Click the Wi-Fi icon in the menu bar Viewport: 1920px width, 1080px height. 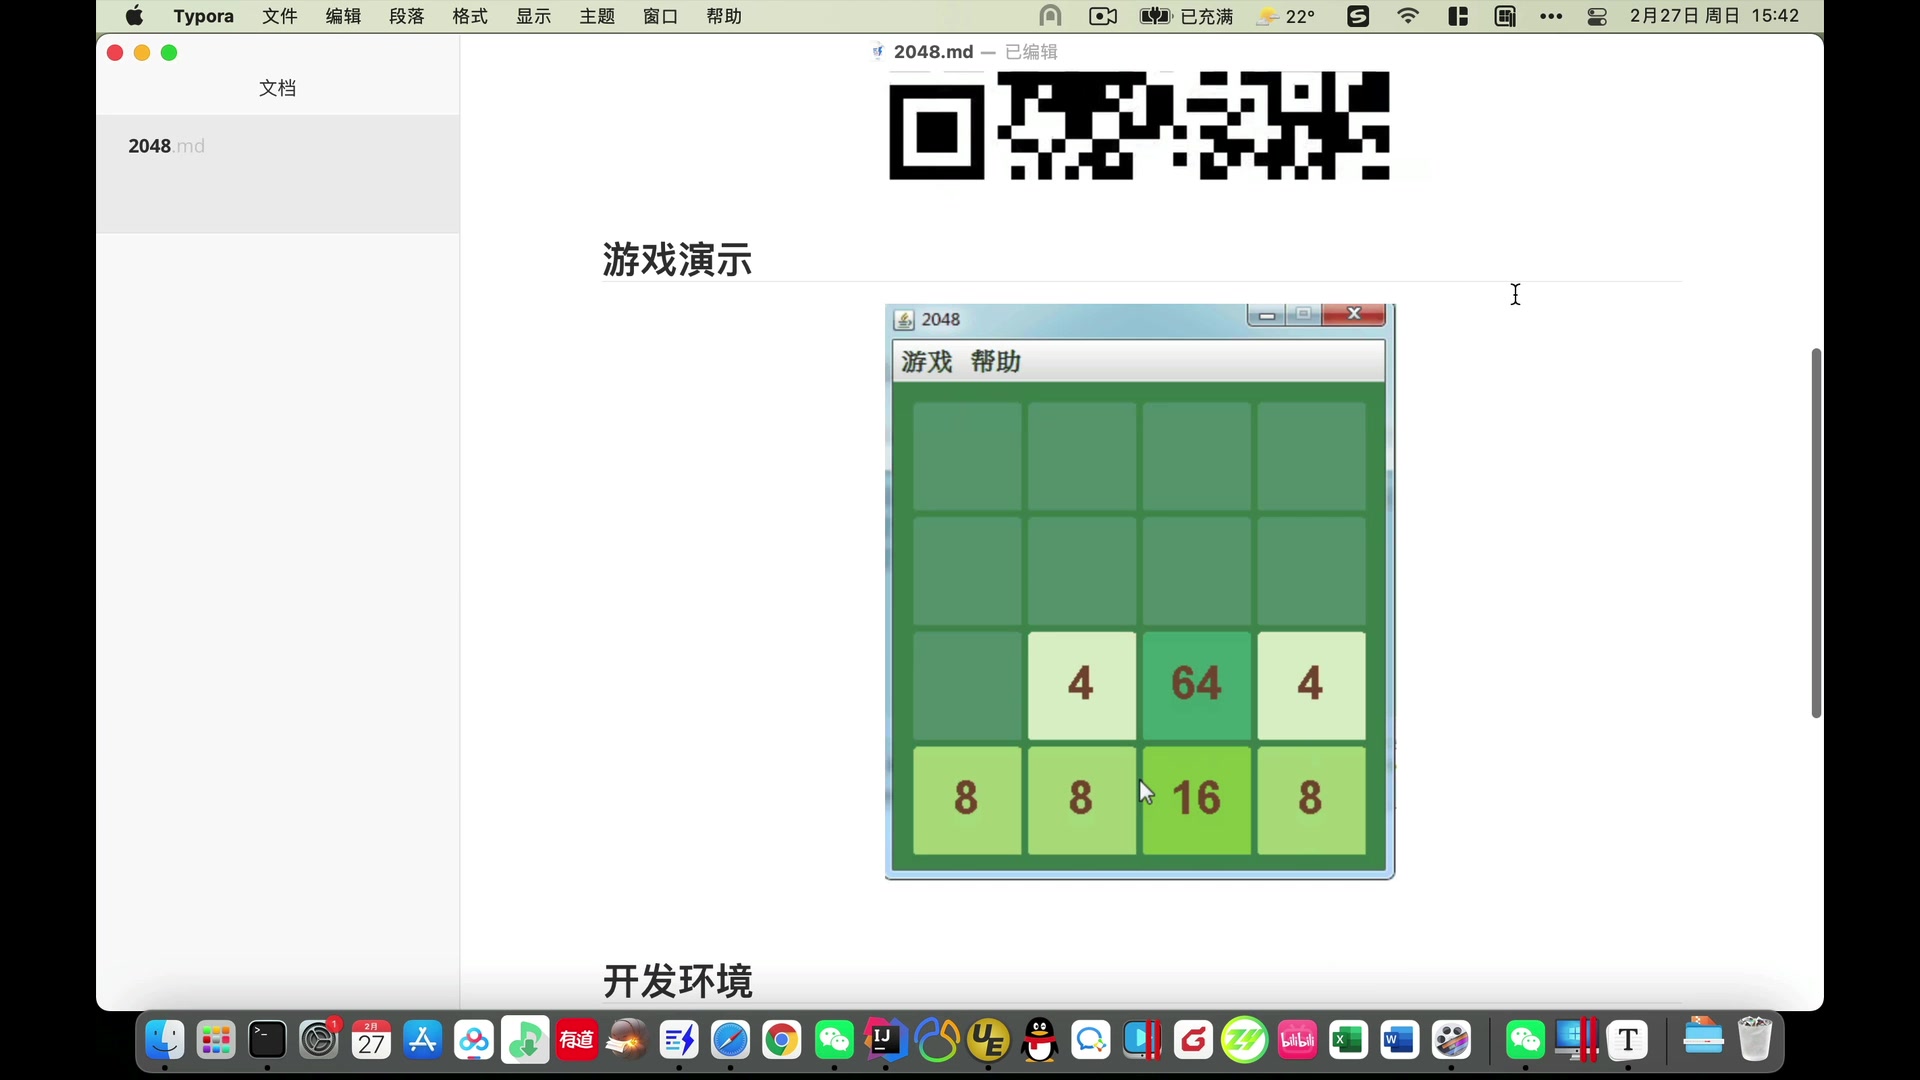pyautogui.click(x=1407, y=16)
